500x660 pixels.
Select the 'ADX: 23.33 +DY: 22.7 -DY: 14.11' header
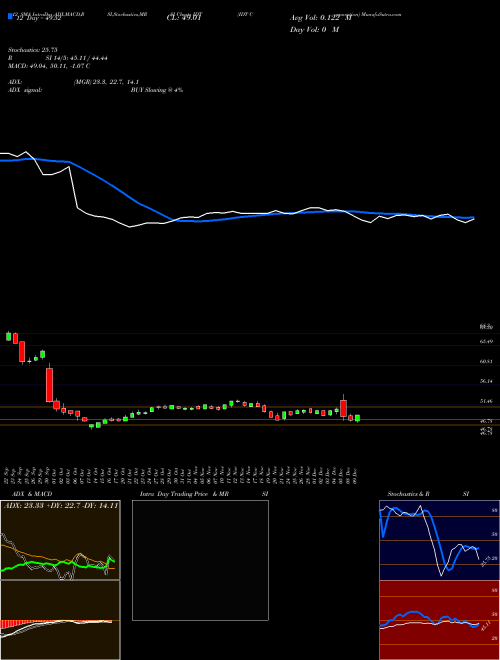pyautogui.click(x=61, y=506)
